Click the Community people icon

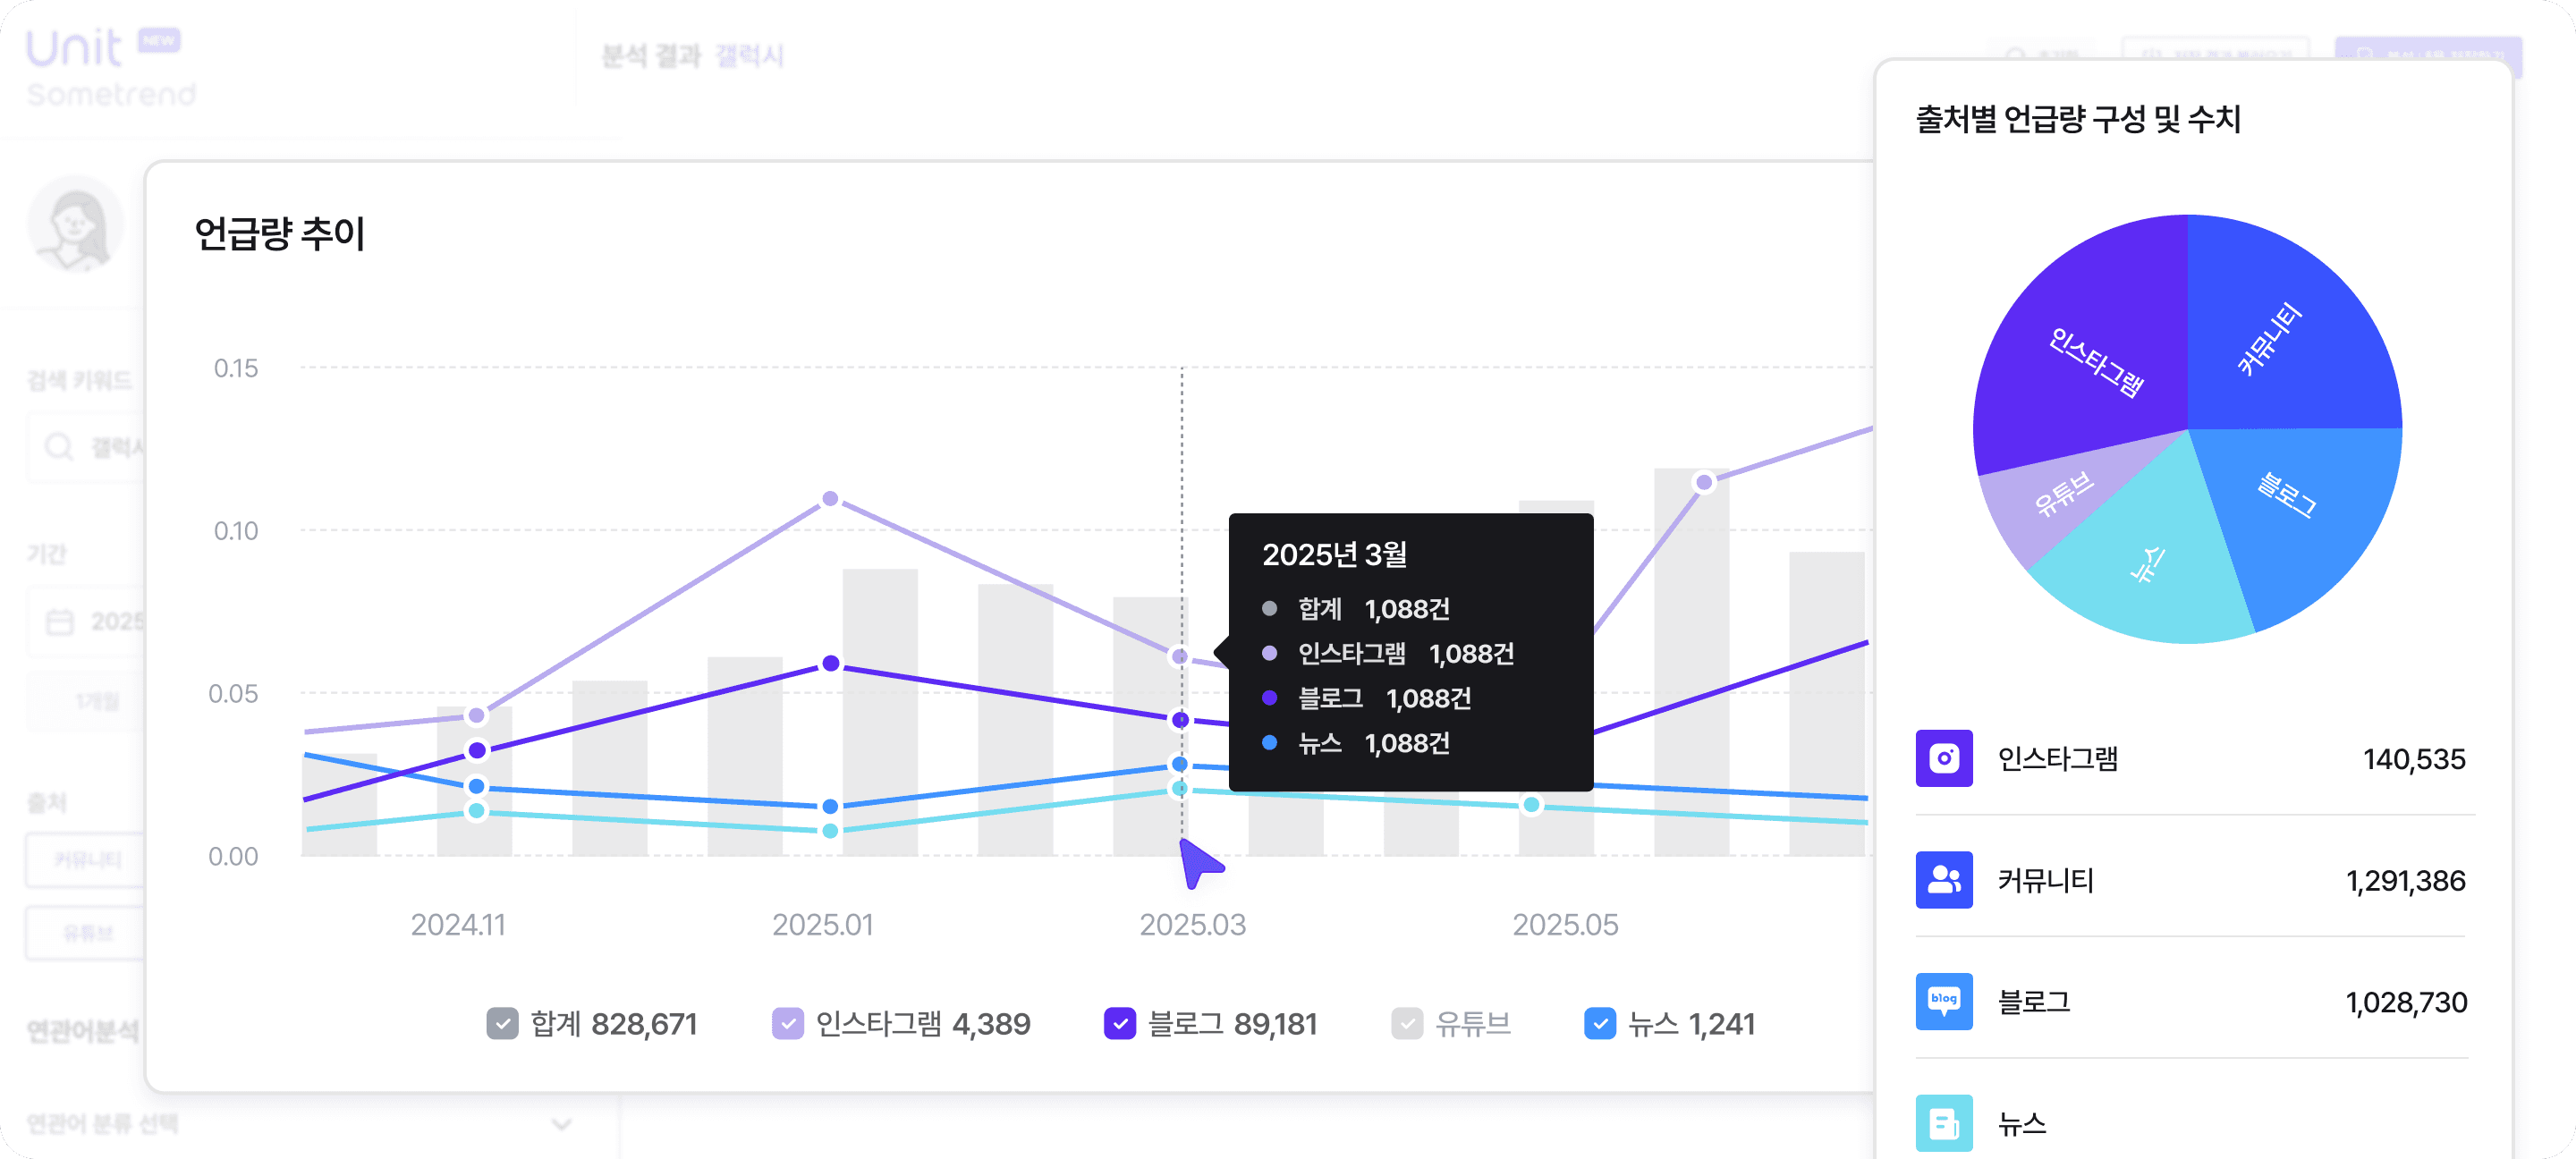(1943, 880)
